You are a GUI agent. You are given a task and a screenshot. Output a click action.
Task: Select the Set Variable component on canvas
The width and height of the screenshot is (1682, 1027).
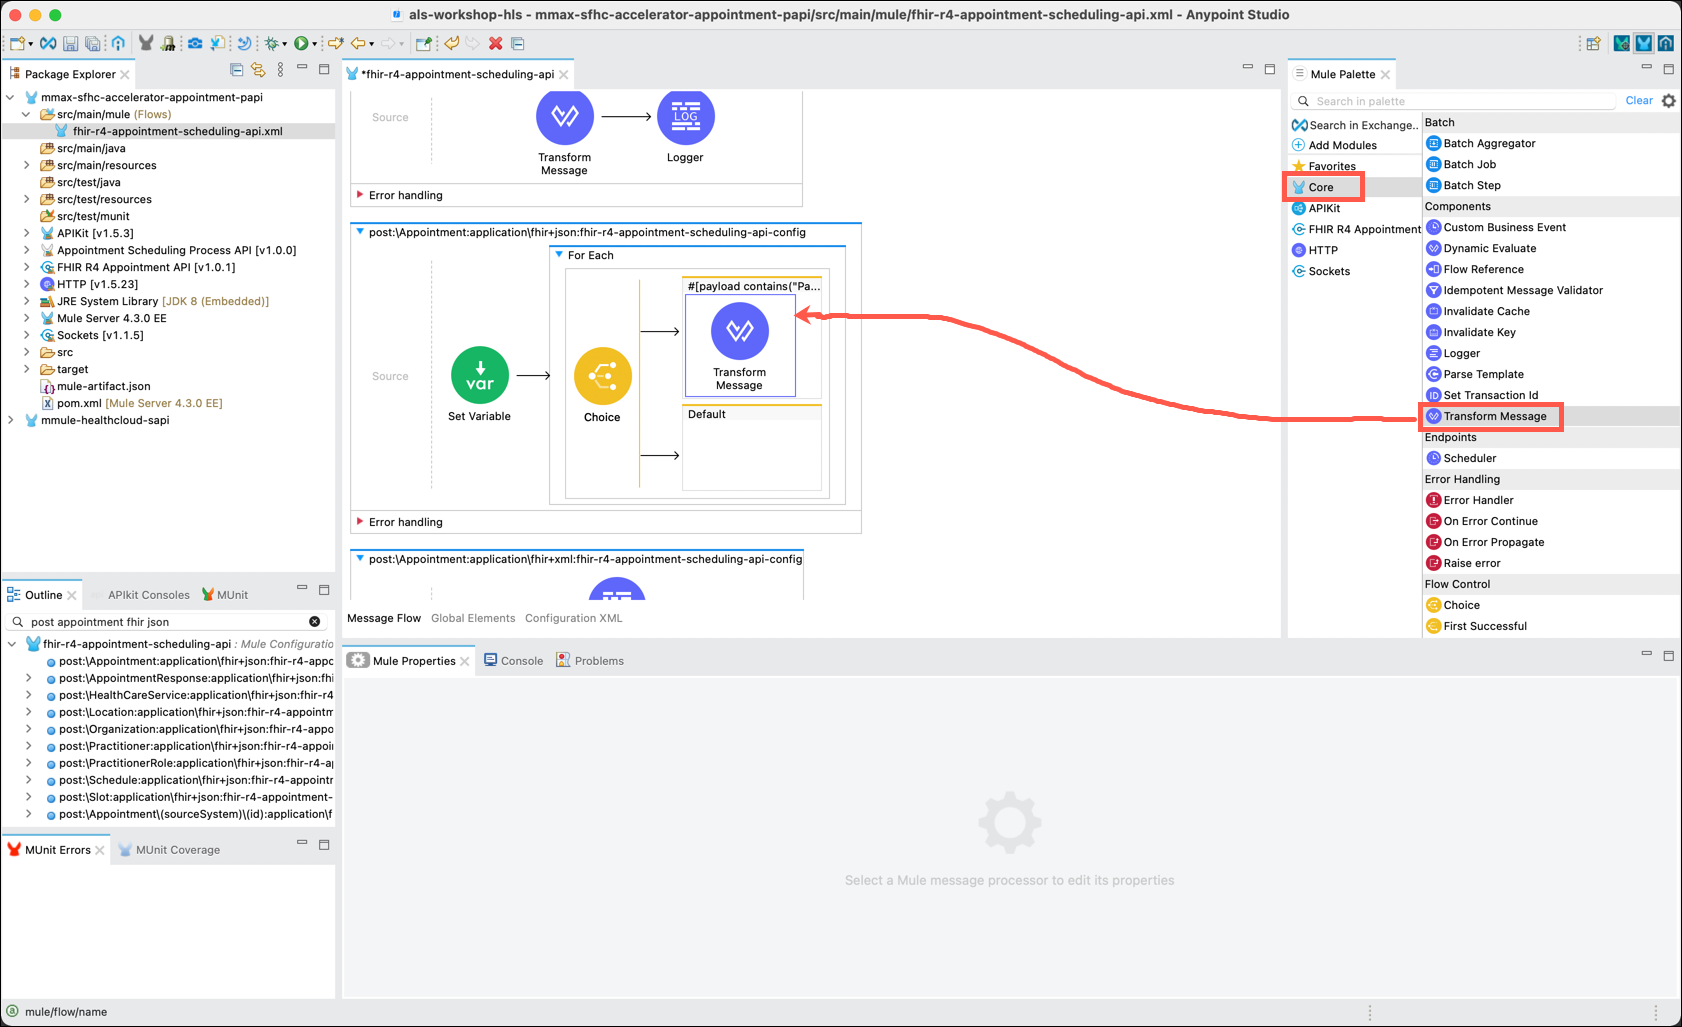point(480,384)
